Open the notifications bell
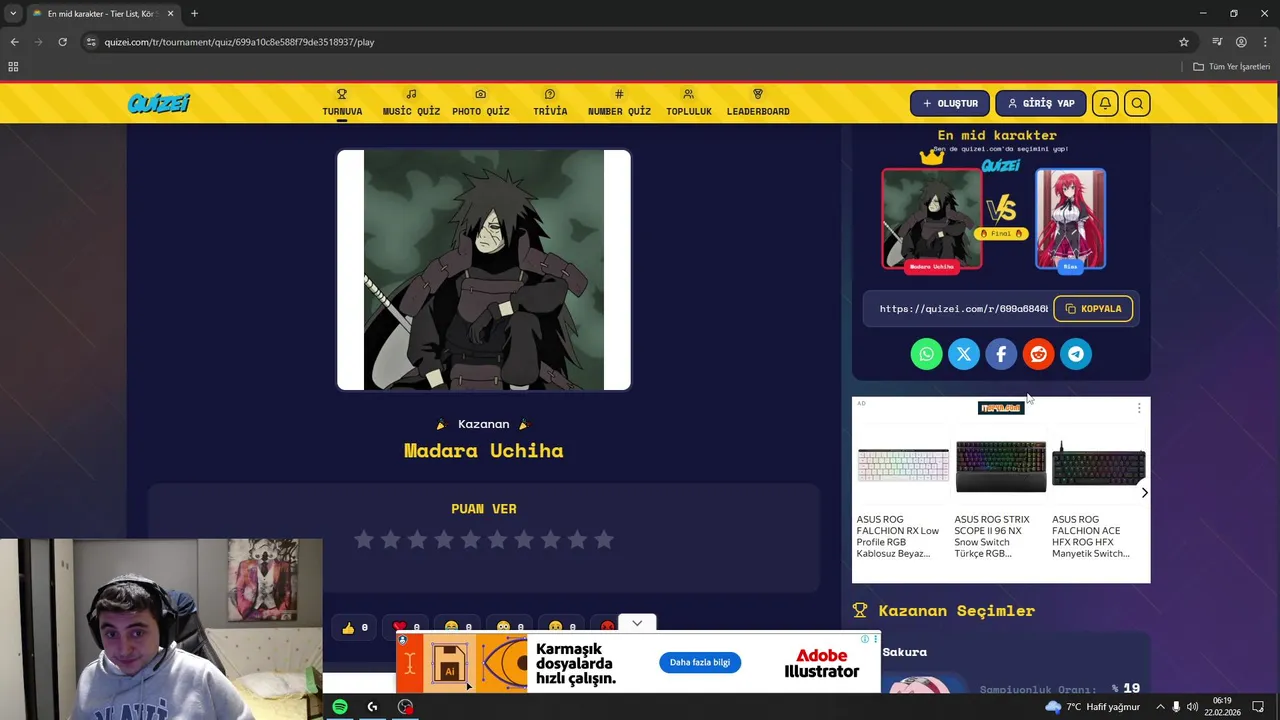The image size is (1280, 720). (1105, 103)
